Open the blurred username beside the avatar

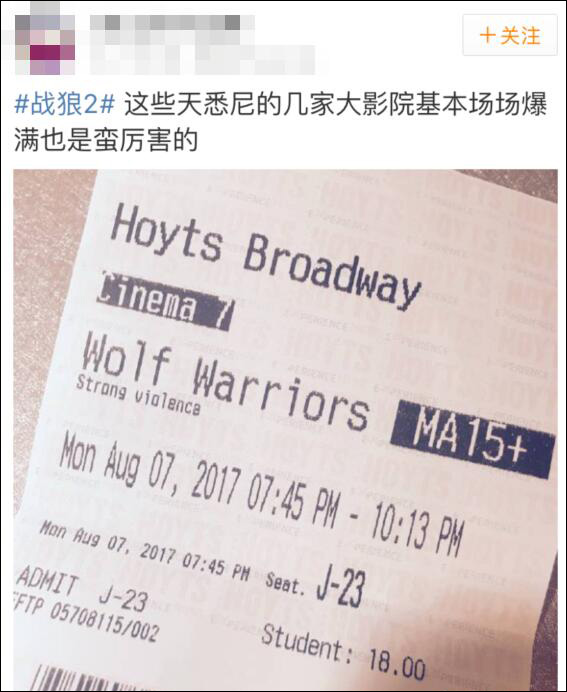(x=172, y=23)
